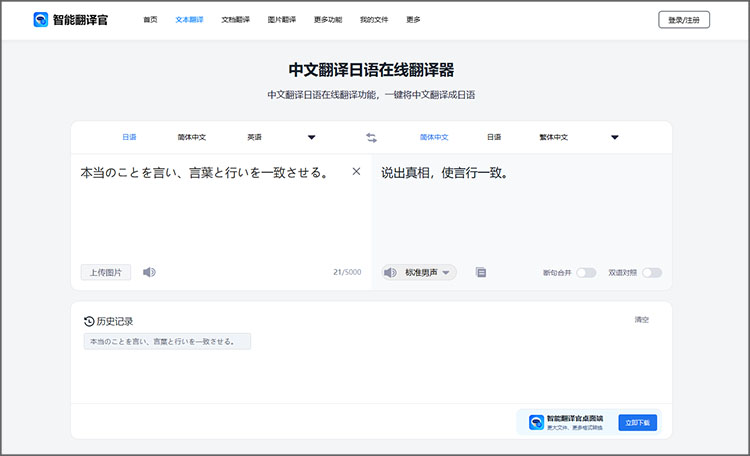The width and height of the screenshot is (750, 456).
Task: Select 简体中文 as target language
Action: pos(434,137)
